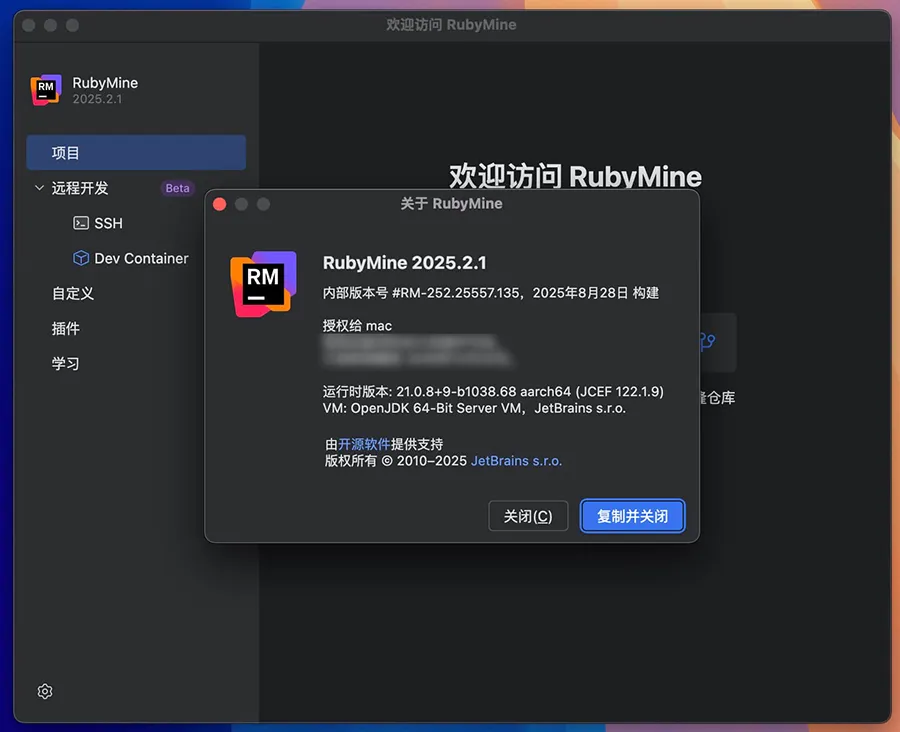Image resolution: width=900 pixels, height=732 pixels.
Task: Click the Dev Container cube icon
Action: click(x=81, y=258)
